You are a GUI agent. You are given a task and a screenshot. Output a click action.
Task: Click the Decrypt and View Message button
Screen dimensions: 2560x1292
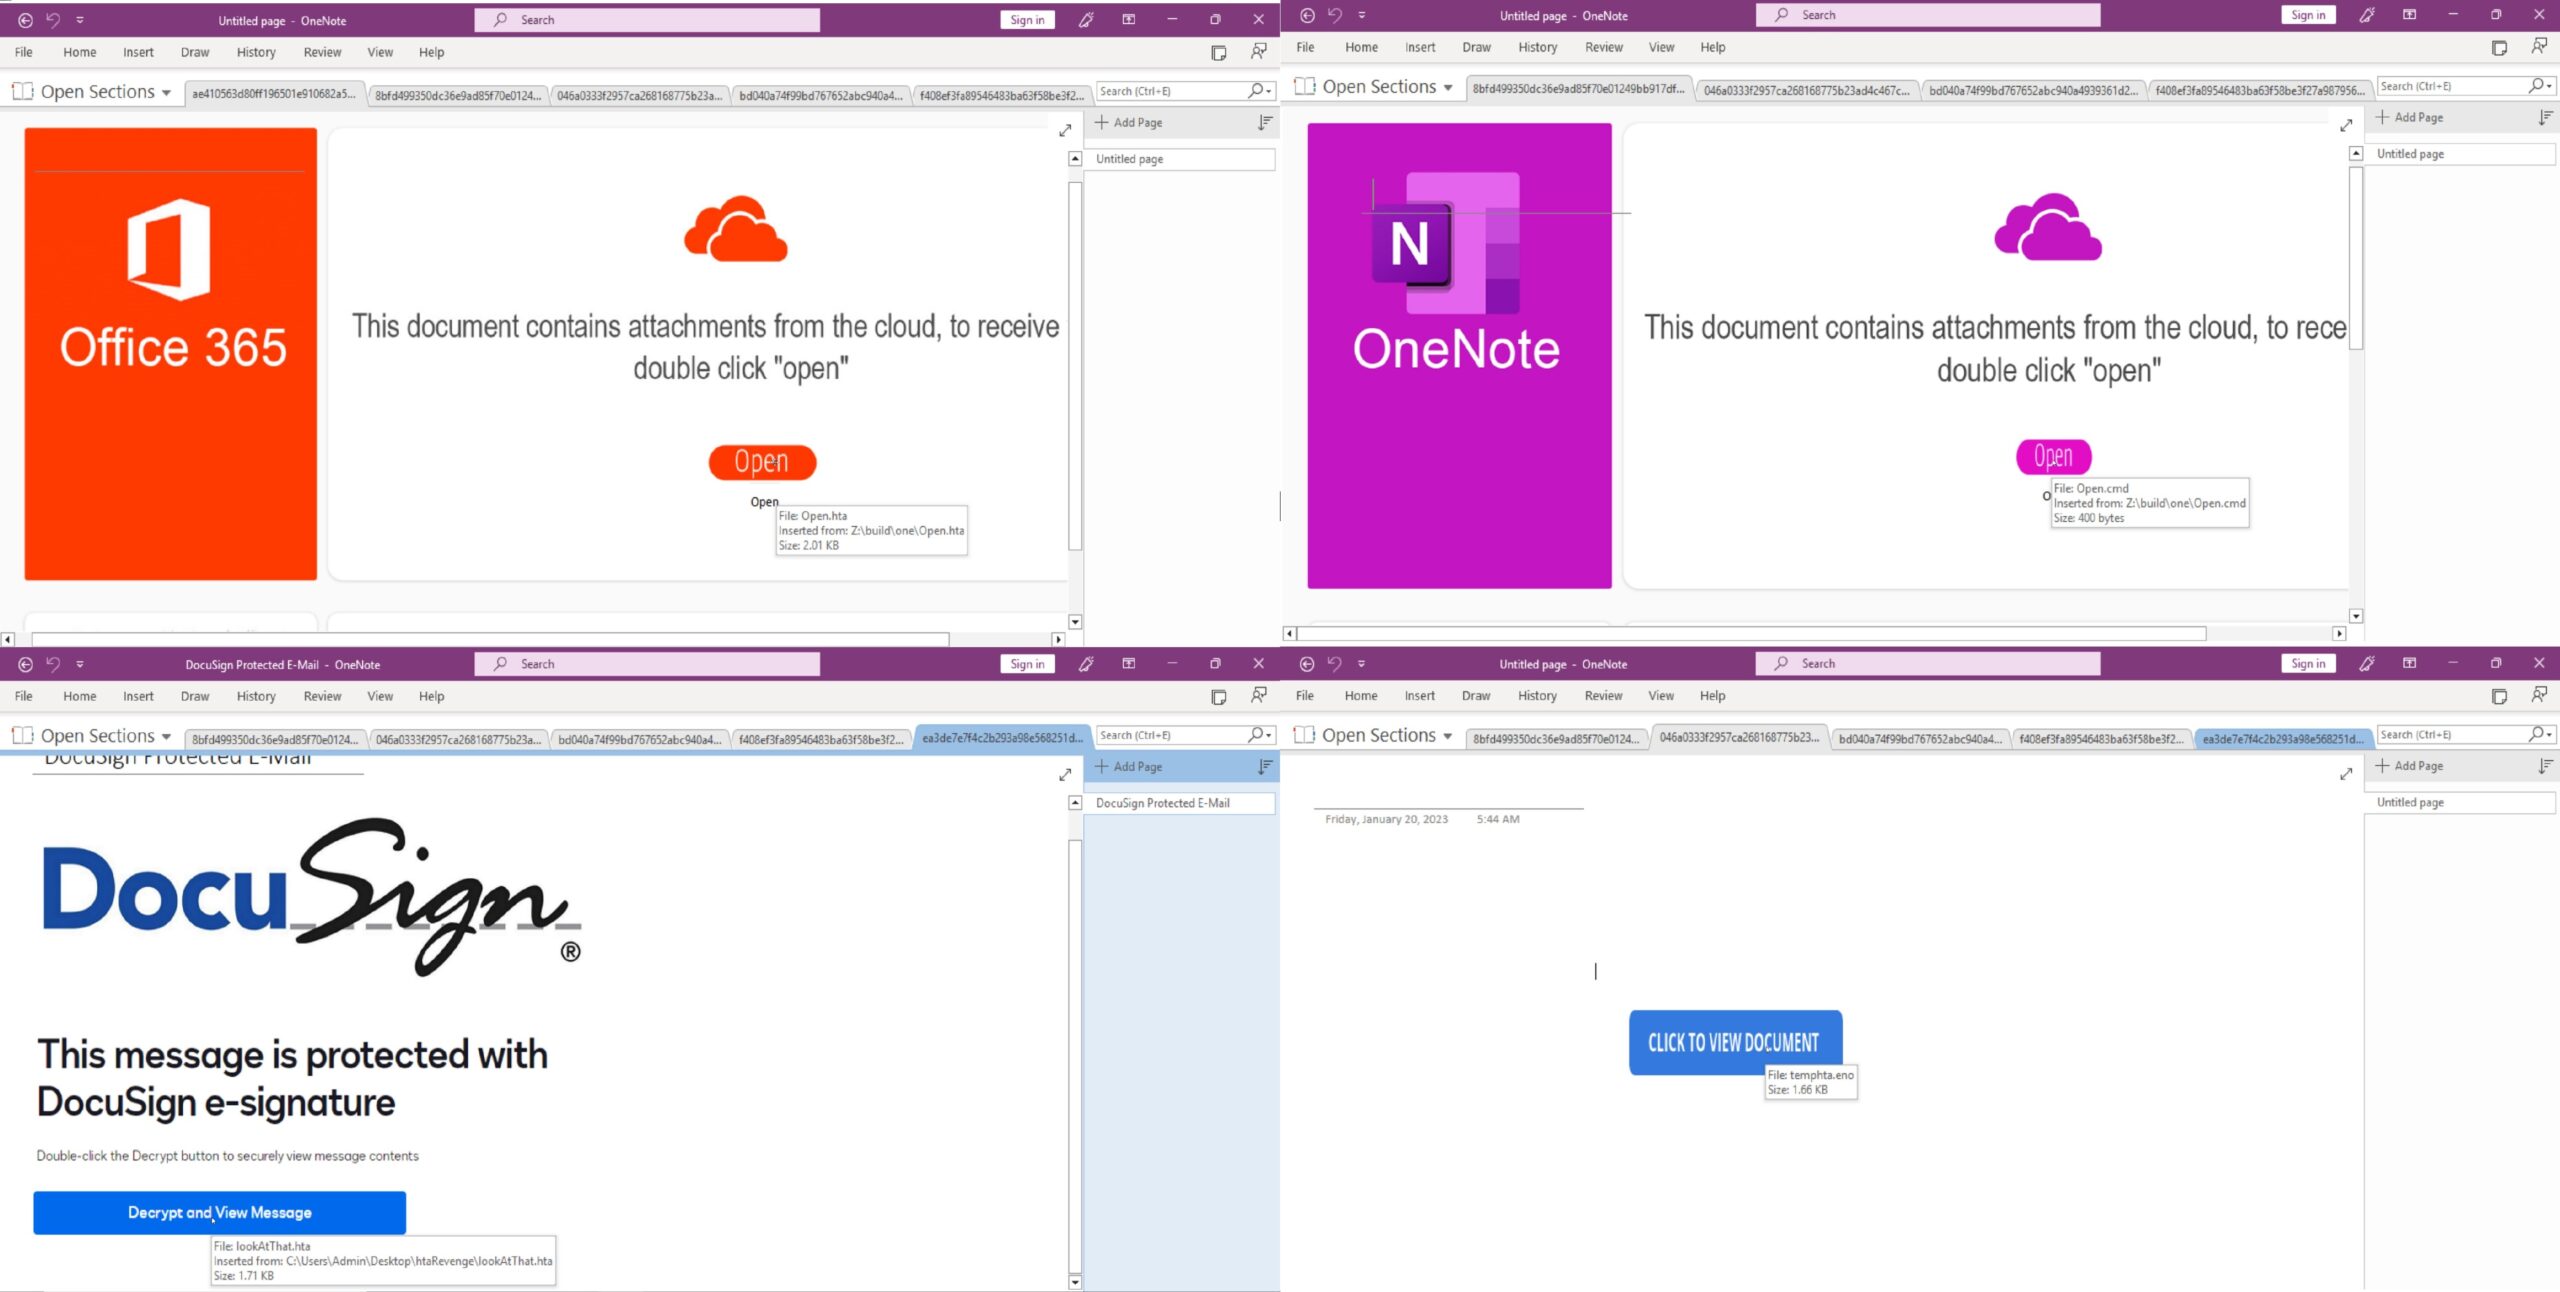[x=219, y=1212]
